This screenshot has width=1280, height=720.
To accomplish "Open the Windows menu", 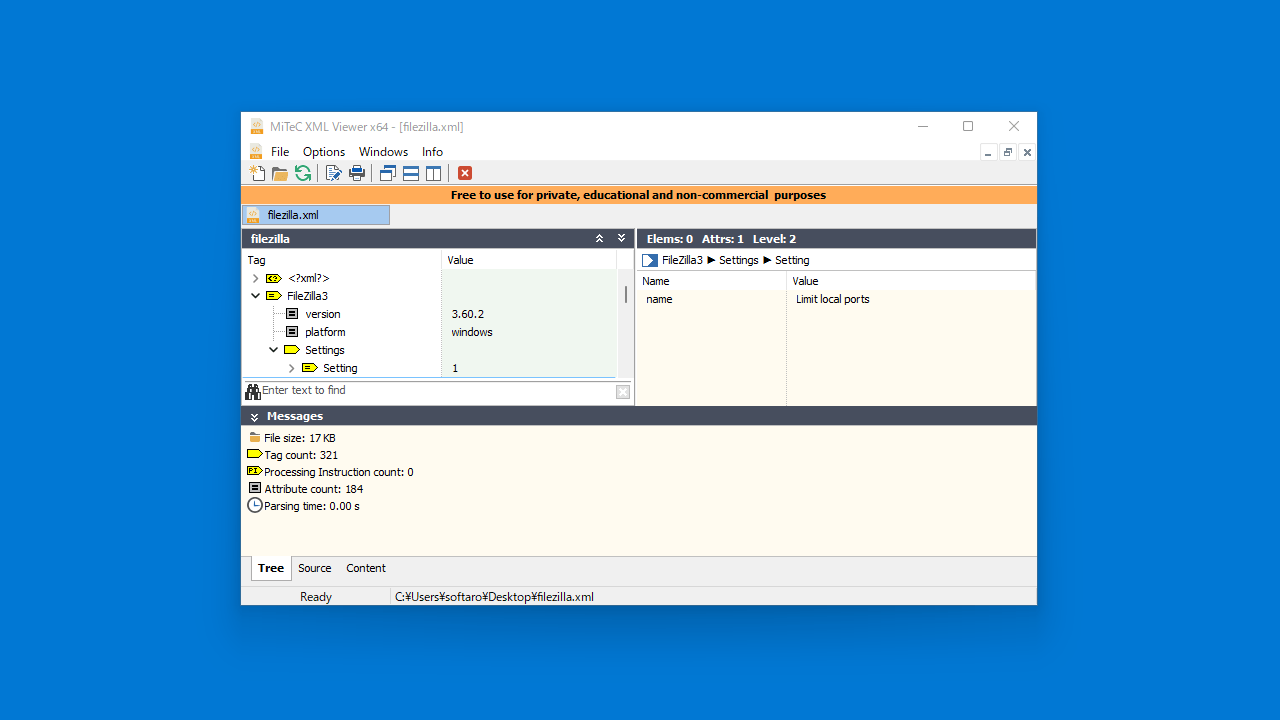I will [x=383, y=152].
